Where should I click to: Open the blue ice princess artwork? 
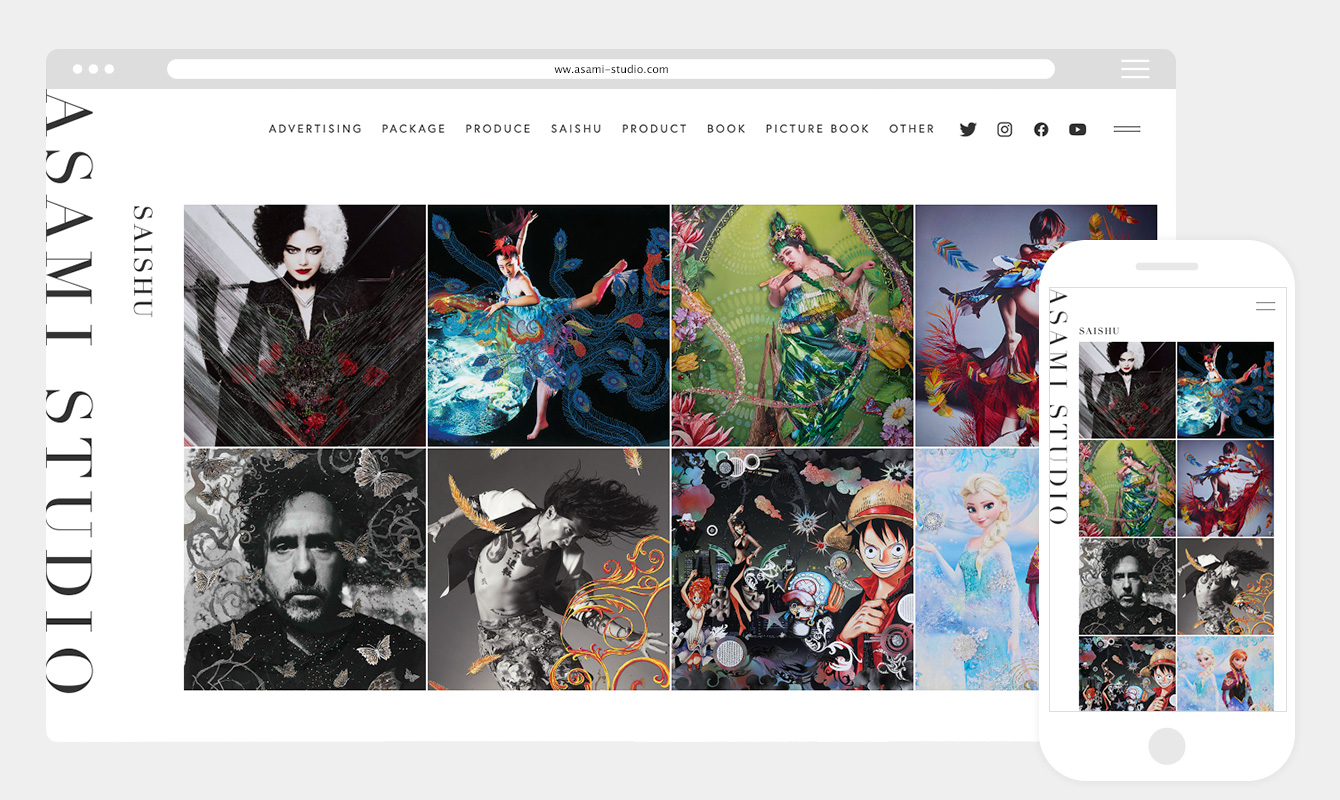point(976,569)
